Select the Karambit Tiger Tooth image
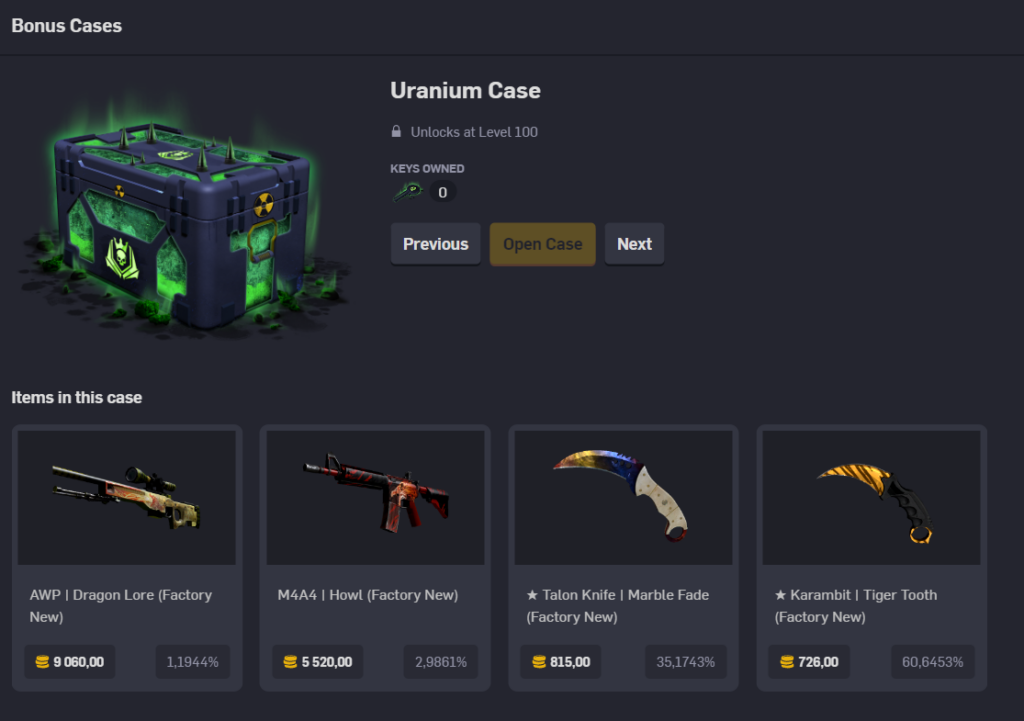The width and height of the screenshot is (1024, 721). (872, 498)
